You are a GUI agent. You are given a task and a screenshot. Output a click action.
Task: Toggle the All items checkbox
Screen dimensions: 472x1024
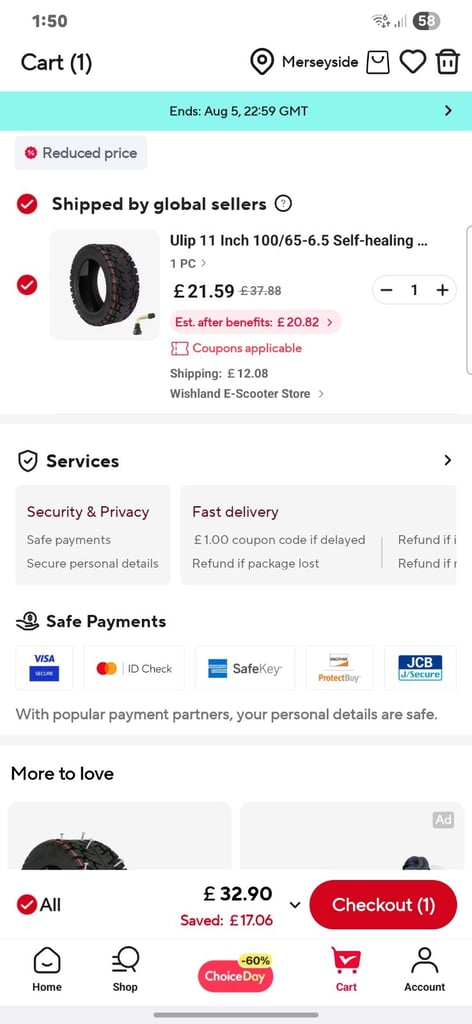27,904
